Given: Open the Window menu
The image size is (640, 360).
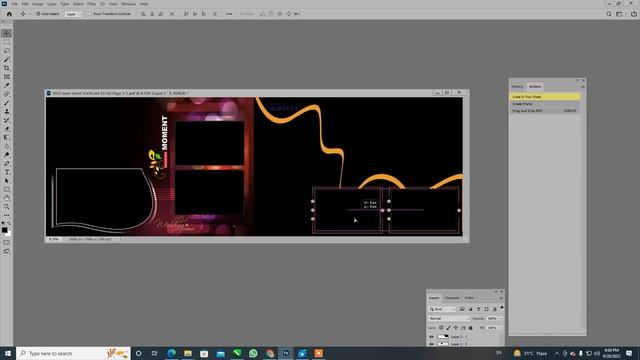Looking at the screenshot, I should [128, 4].
